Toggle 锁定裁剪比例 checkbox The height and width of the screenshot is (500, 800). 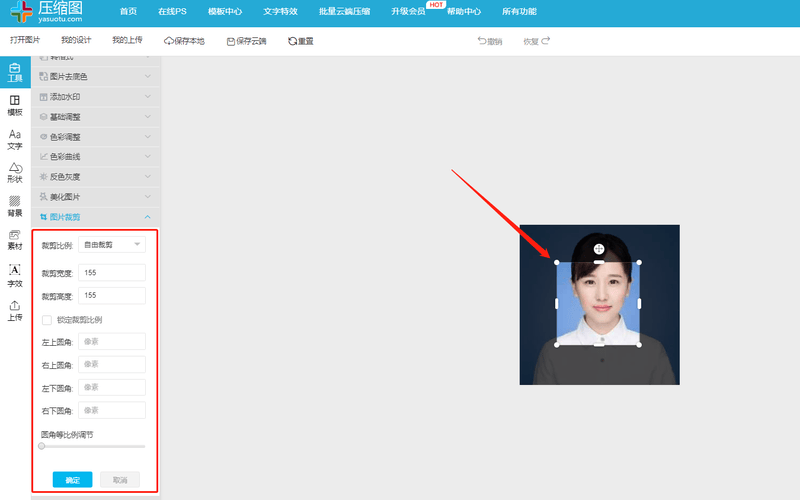click(47, 320)
